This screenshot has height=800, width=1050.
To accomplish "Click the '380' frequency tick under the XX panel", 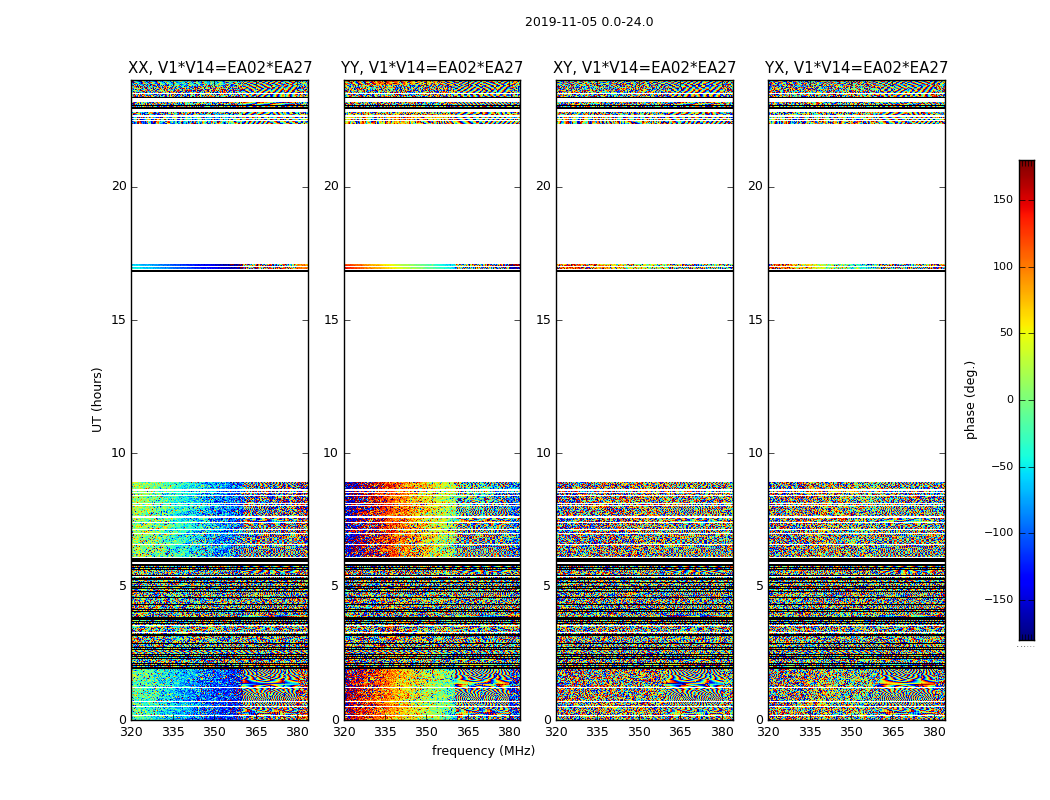I will point(297,732).
